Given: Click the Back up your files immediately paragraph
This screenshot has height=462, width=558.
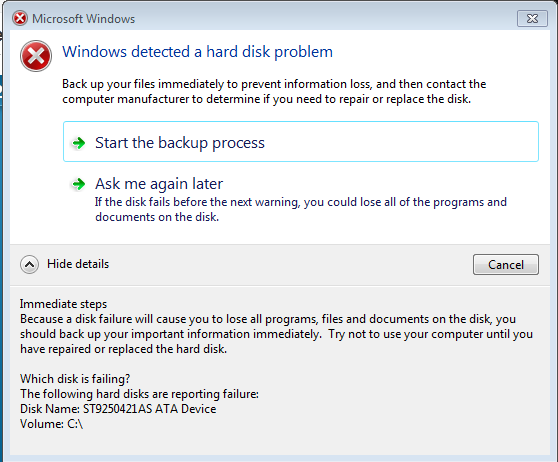Looking at the screenshot, I should click(274, 91).
